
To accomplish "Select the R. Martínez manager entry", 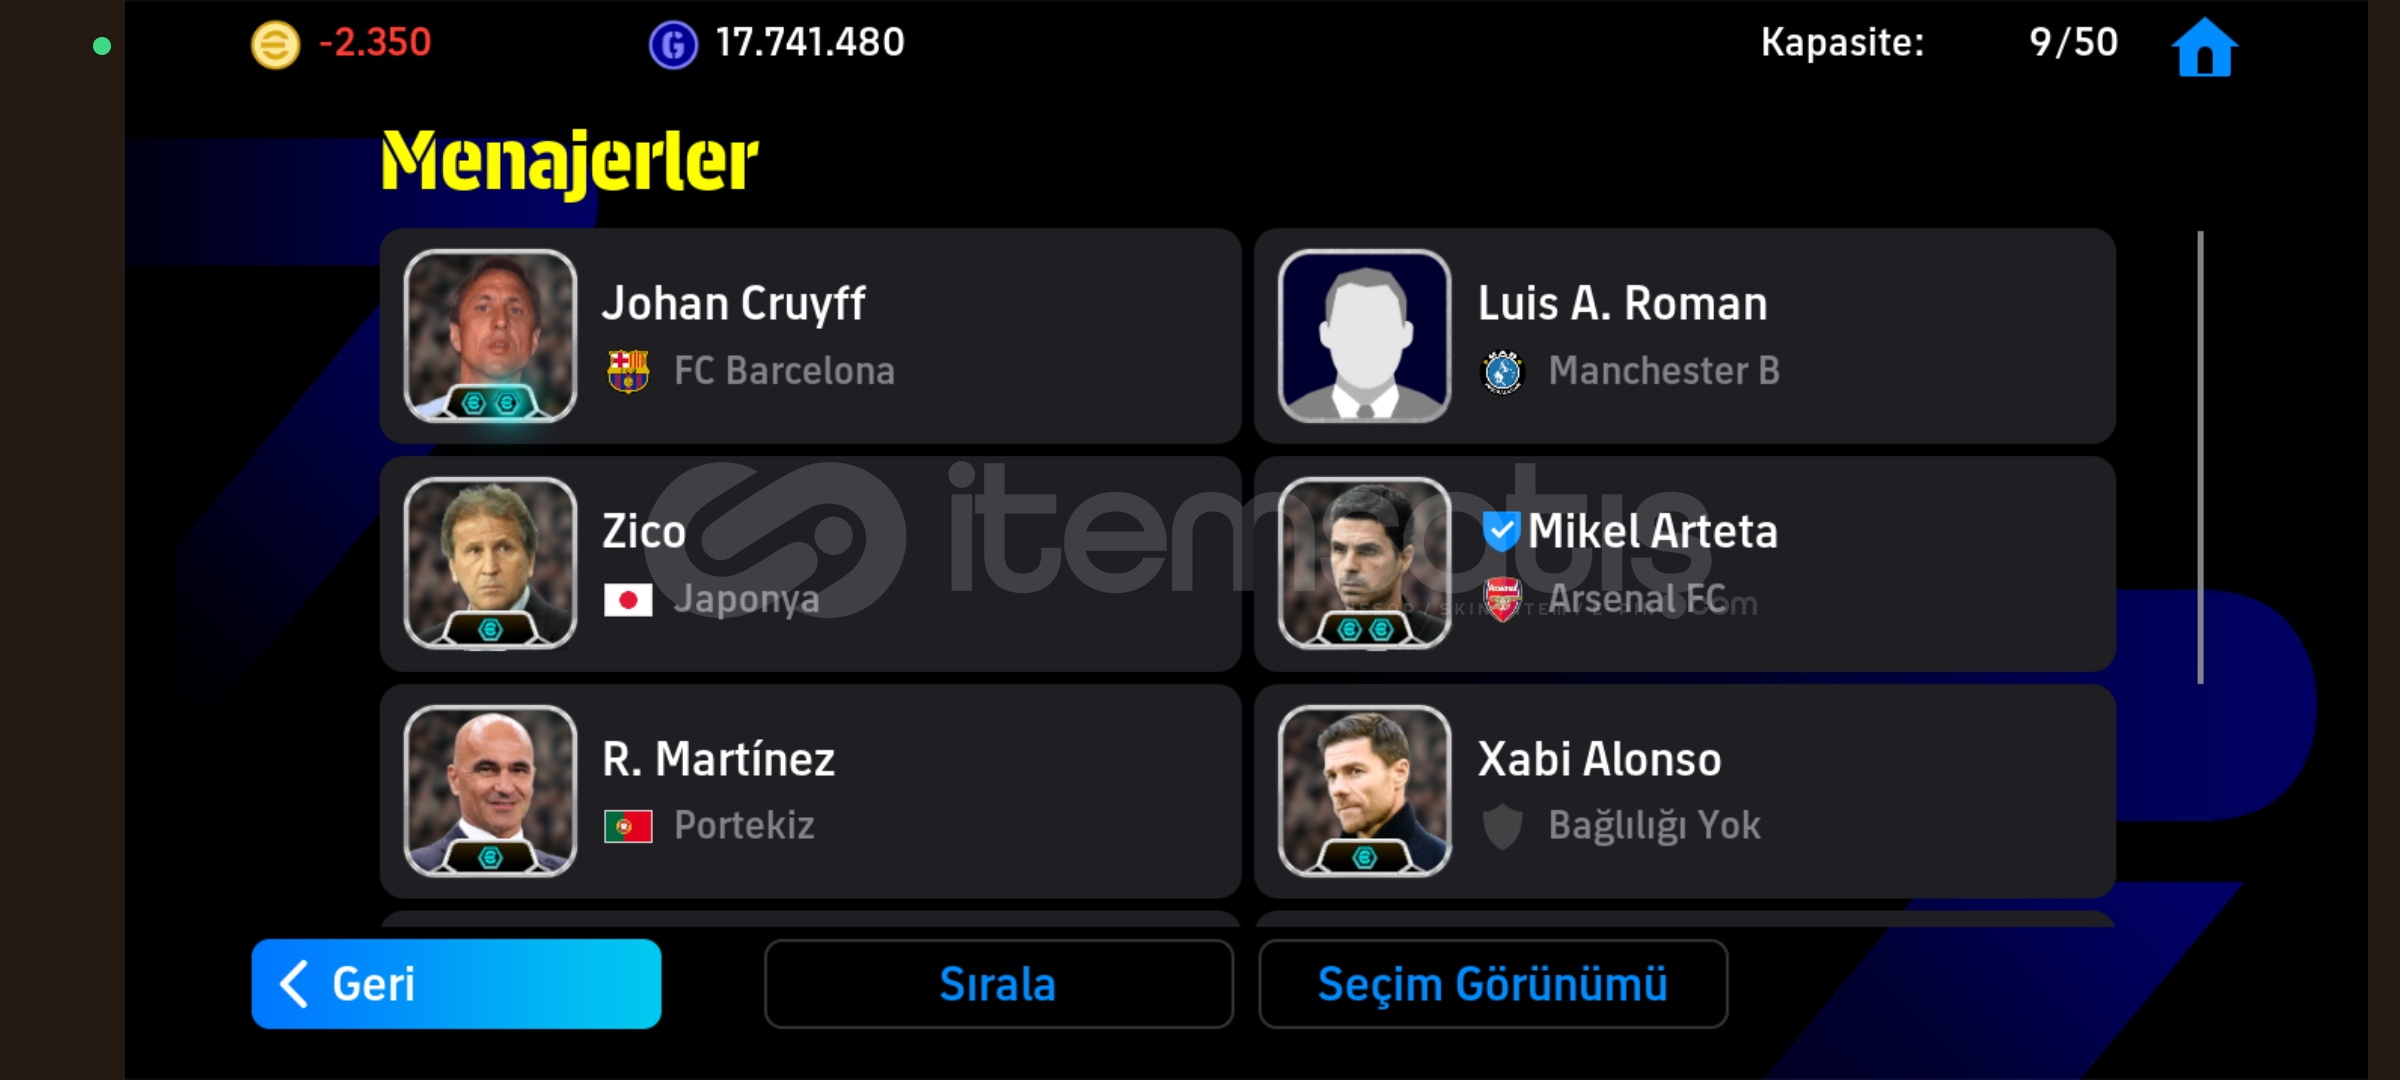I will click(810, 791).
